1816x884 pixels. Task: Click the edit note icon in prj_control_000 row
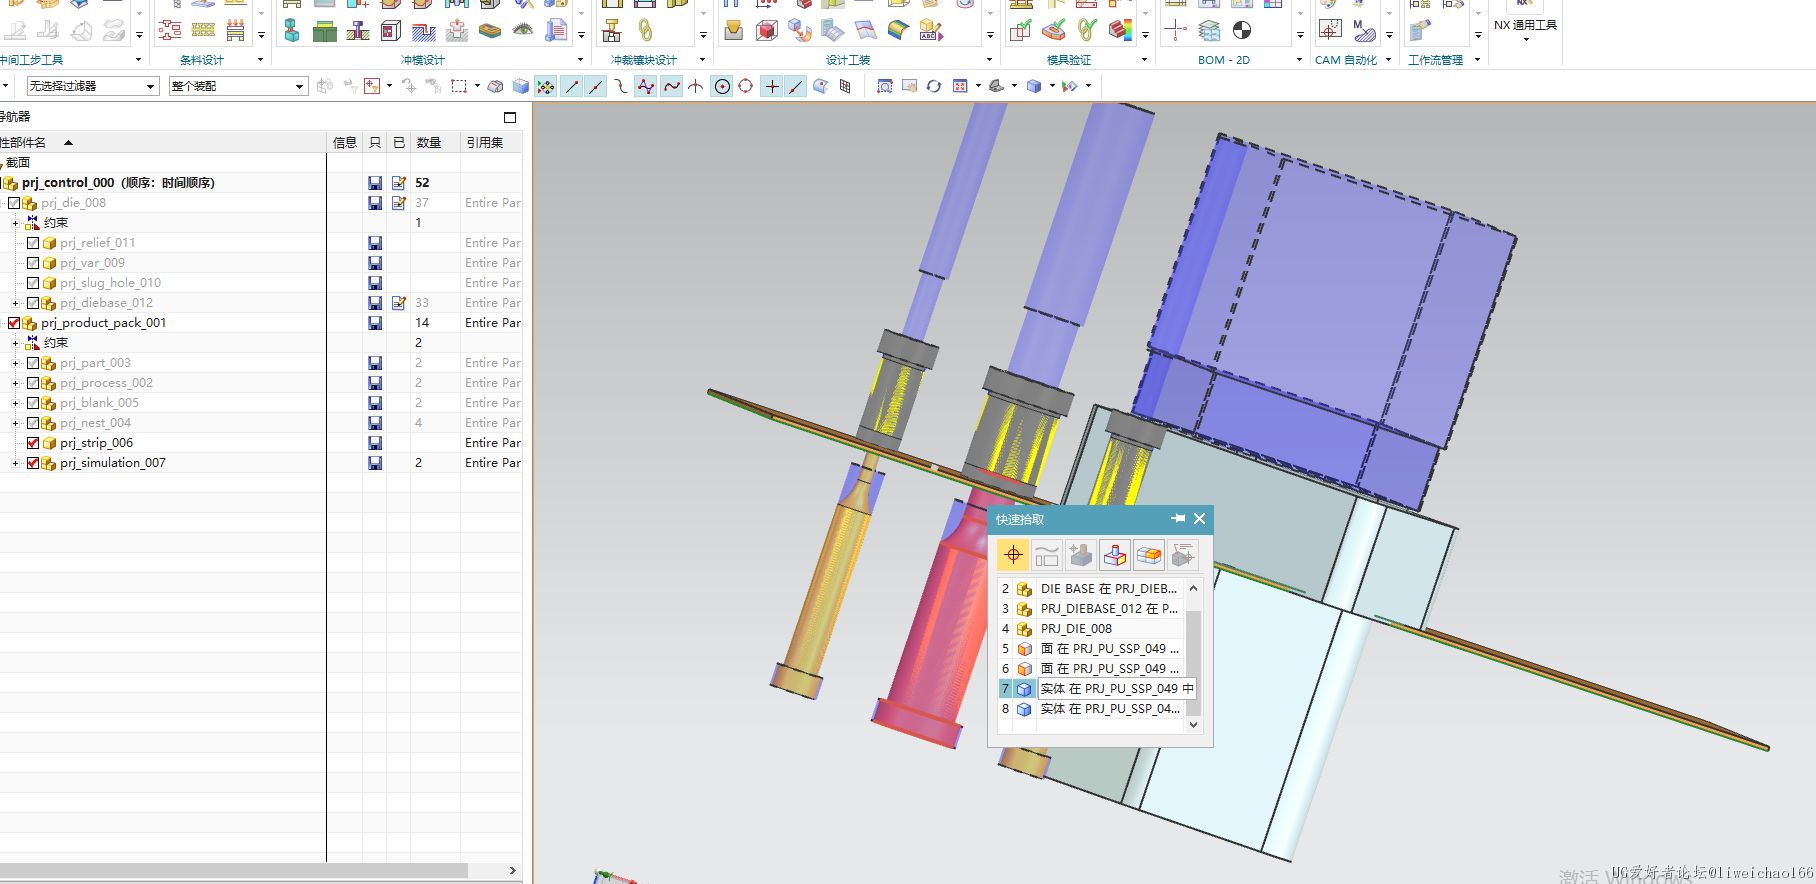399,183
